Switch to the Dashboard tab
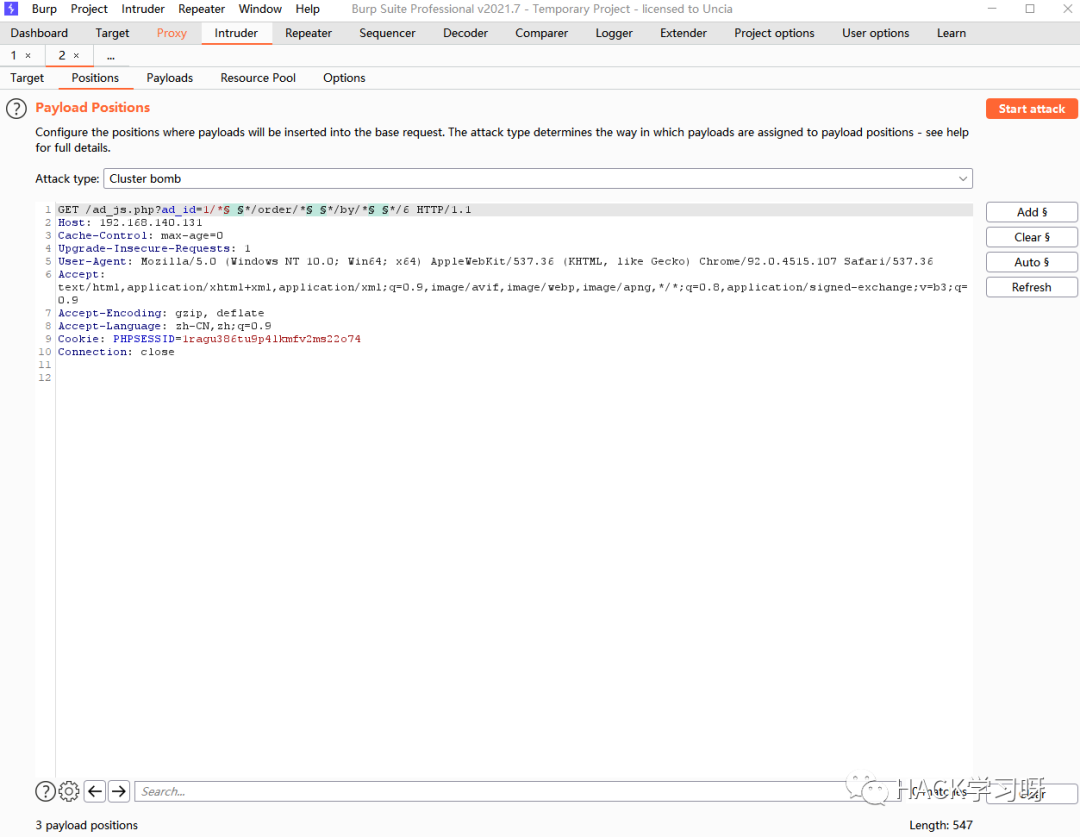Image resolution: width=1080 pixels, height=837 pixels. [39, 33]
